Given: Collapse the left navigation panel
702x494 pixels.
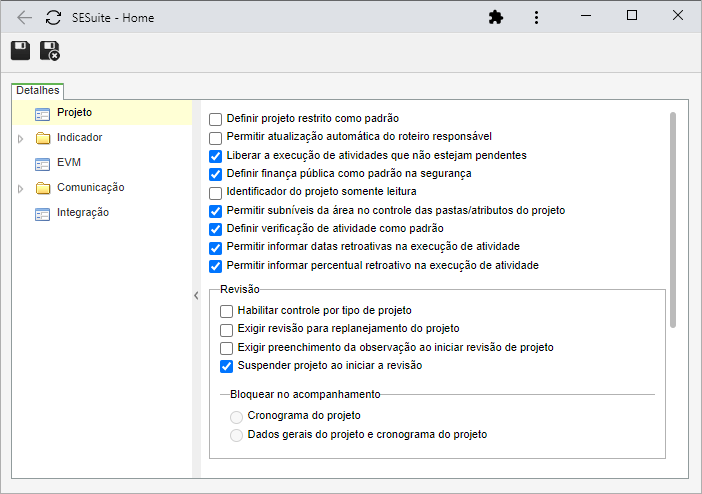Looking at the screenshot, I should point(196,296).
